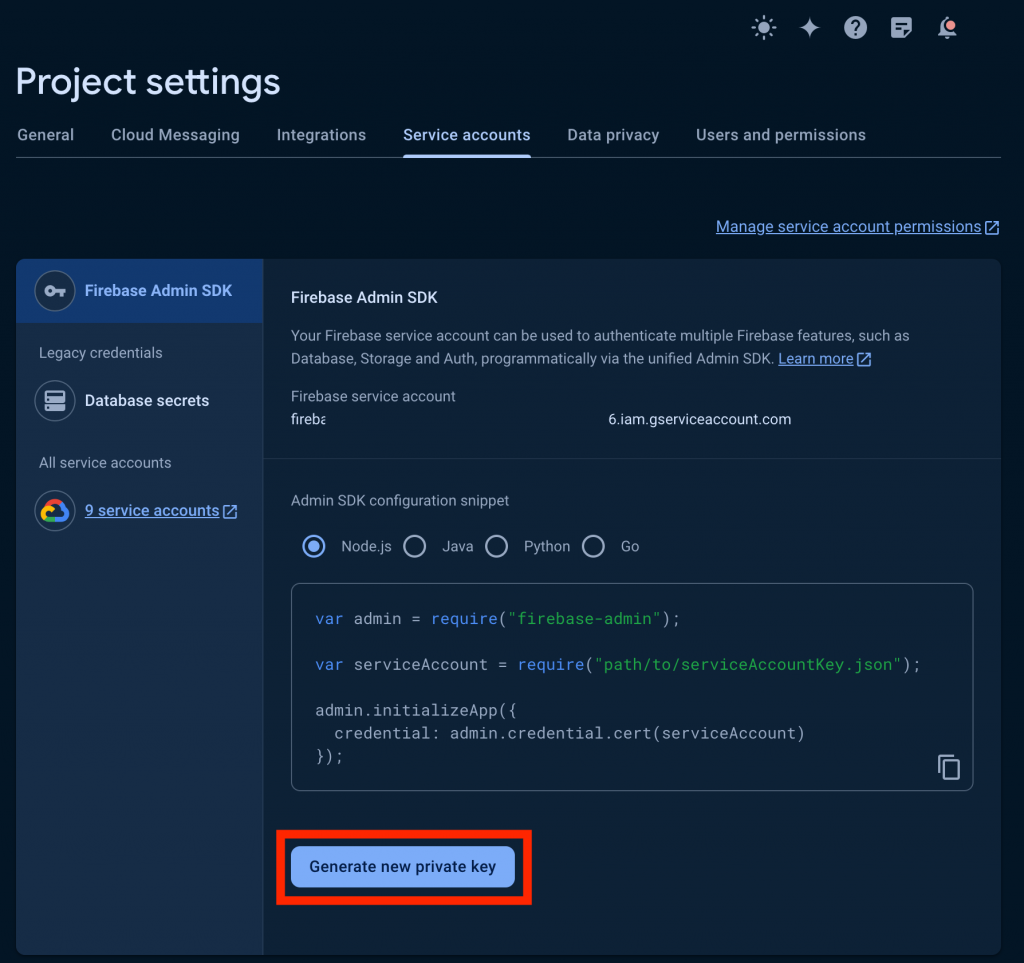Click the Python label

point(547,546)
